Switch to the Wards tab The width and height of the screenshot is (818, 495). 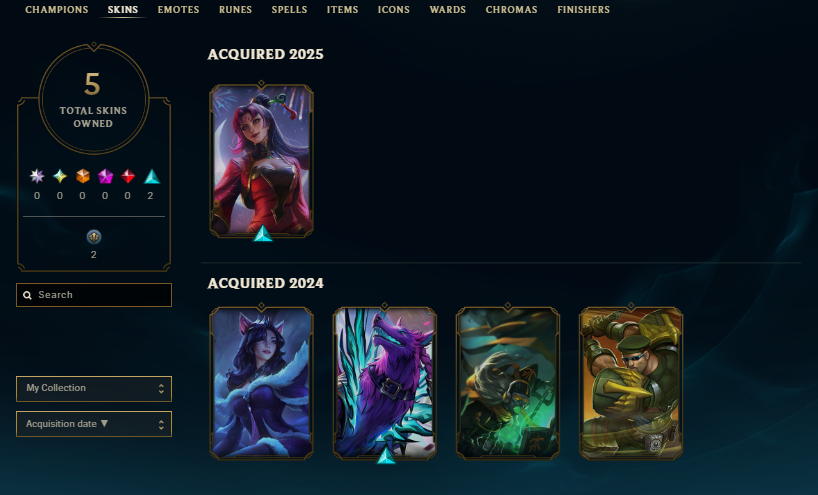(x=448, y=9)
